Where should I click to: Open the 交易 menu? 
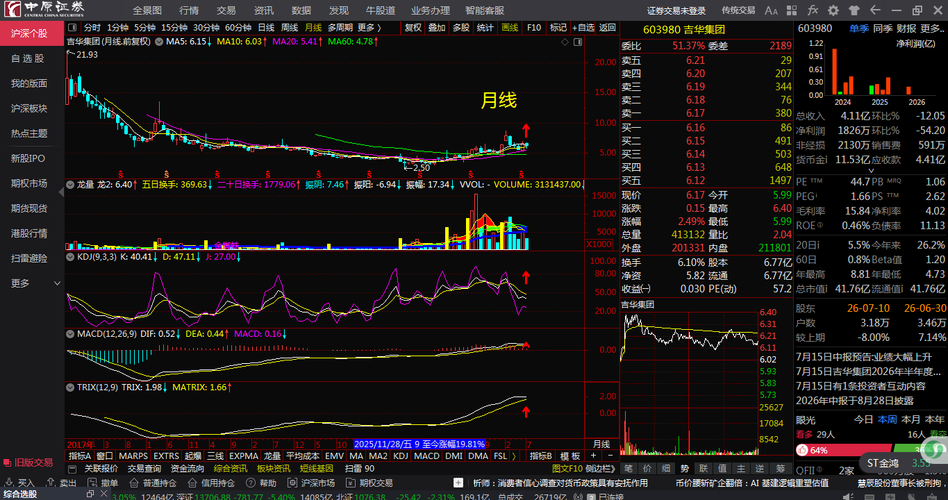pos(226,10)
